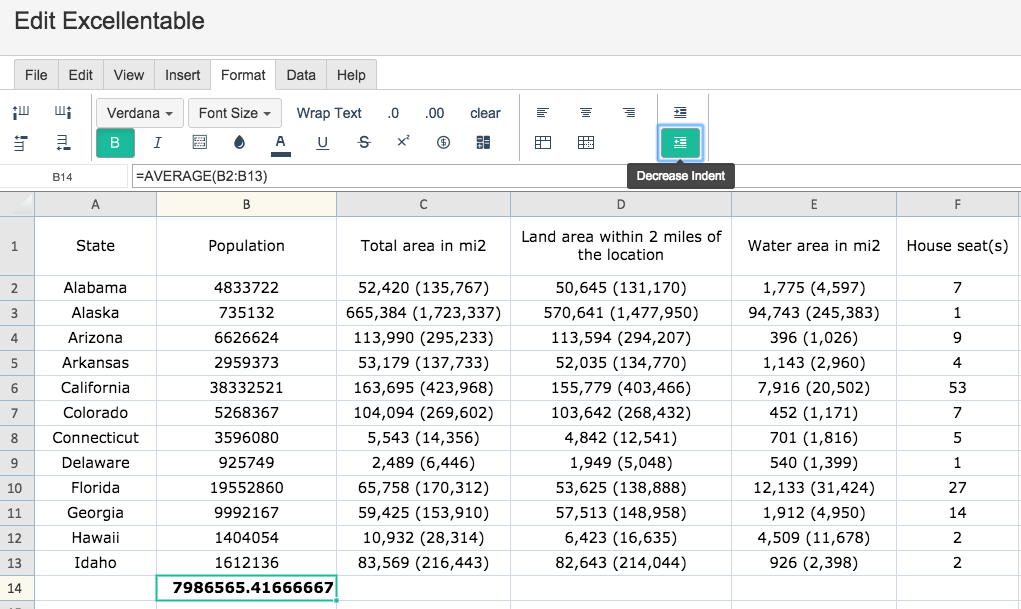
Task: Click the clear formatting button
Action: pyautogui.click(x=485, y=113)
